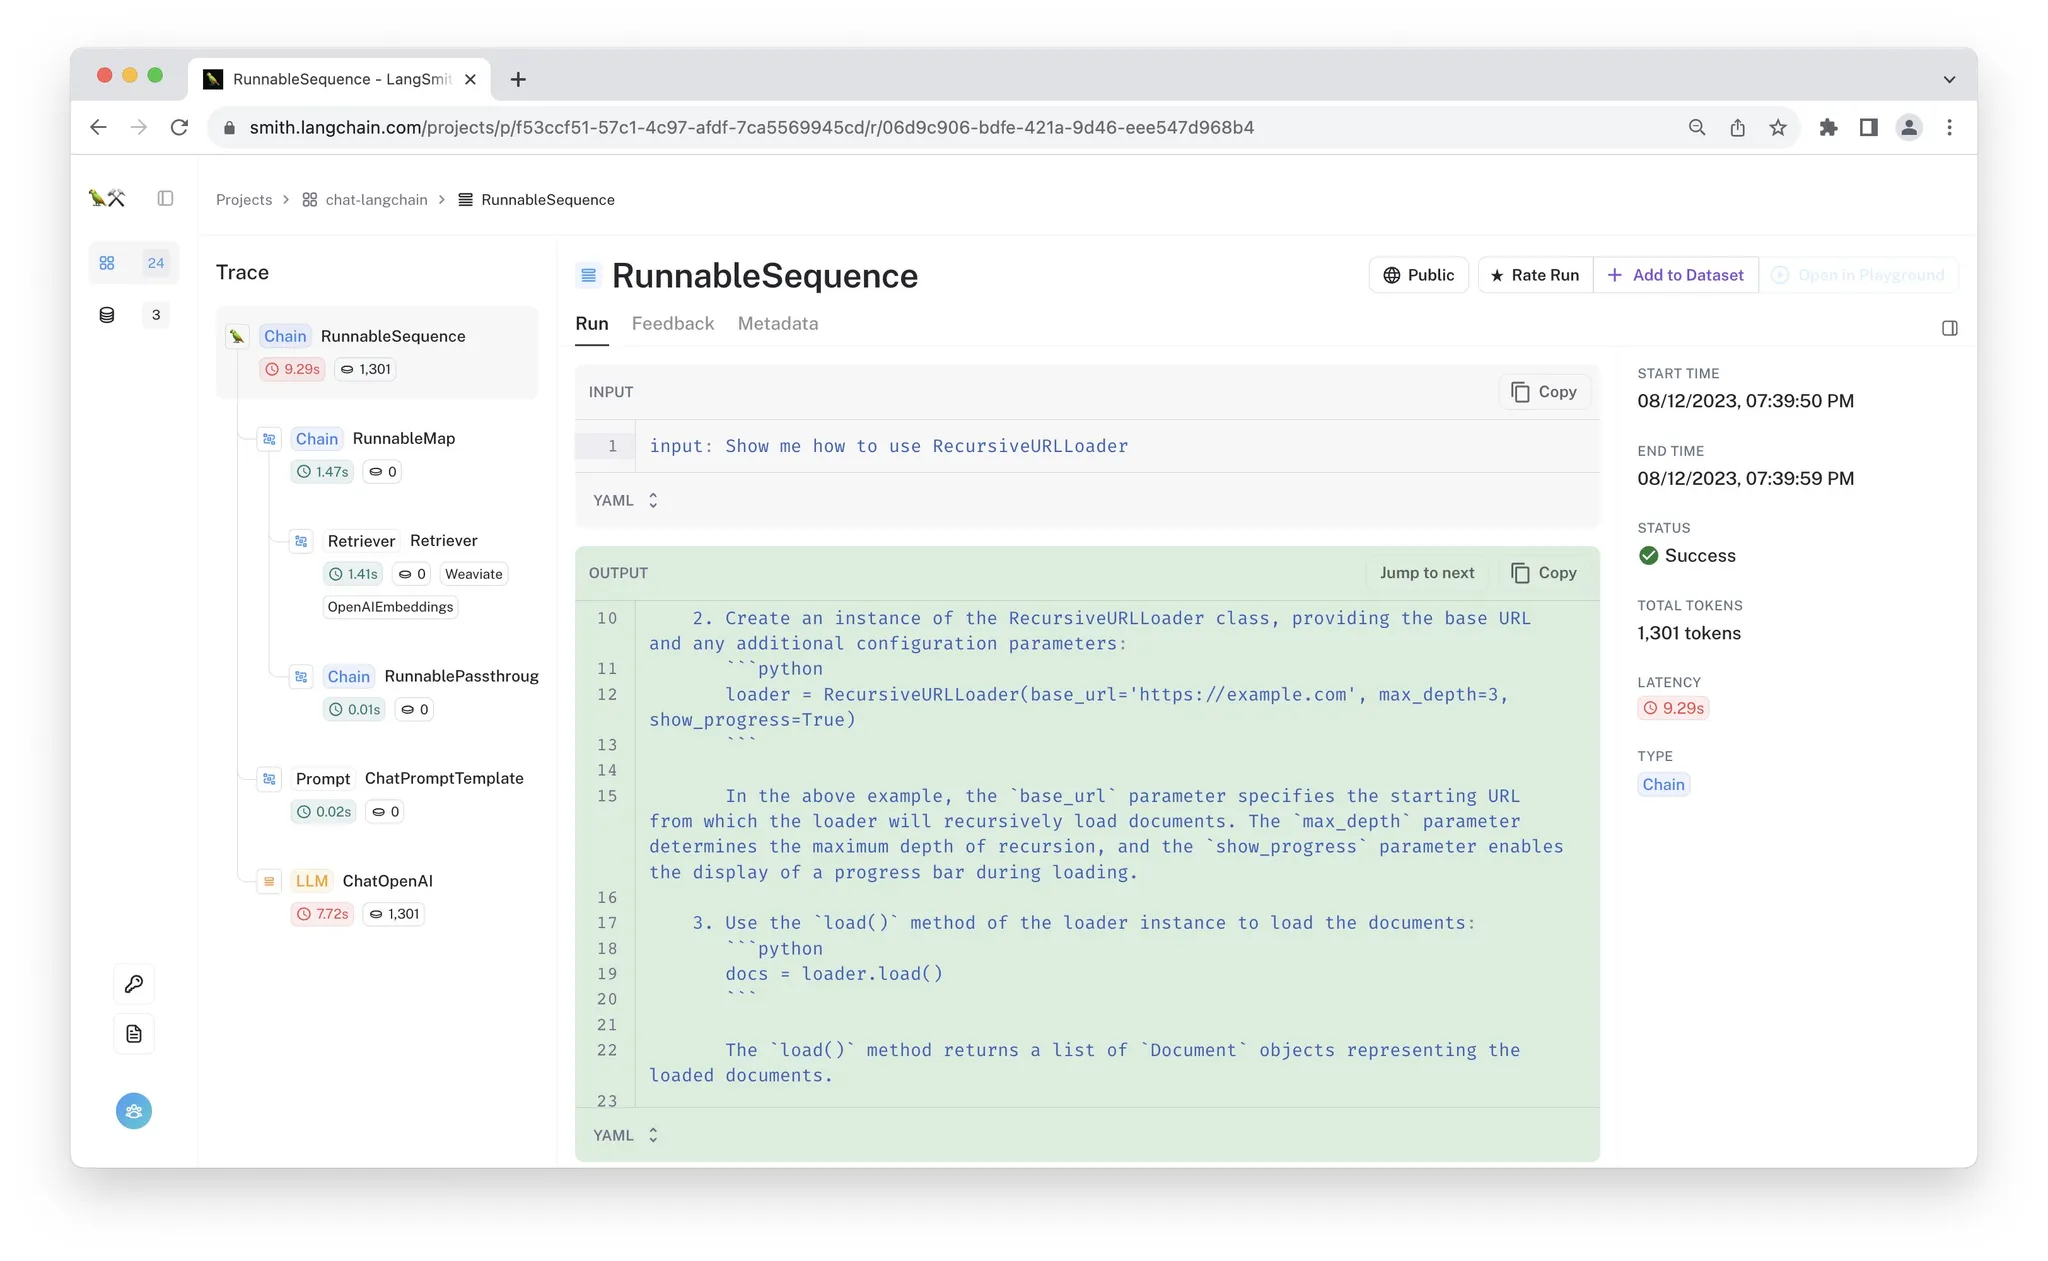This screenshot has height=1261, width=2048.
Task: Click the Public share button
Action: click(x=1419, y=275)
